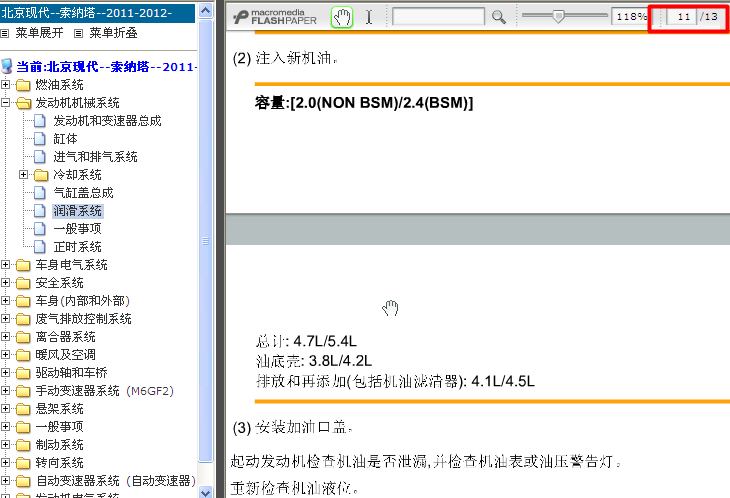Click the current page number field
Image resolution: width=730 pixels, height=498 pixels.
pyautogui.click(x=682, y=17)
